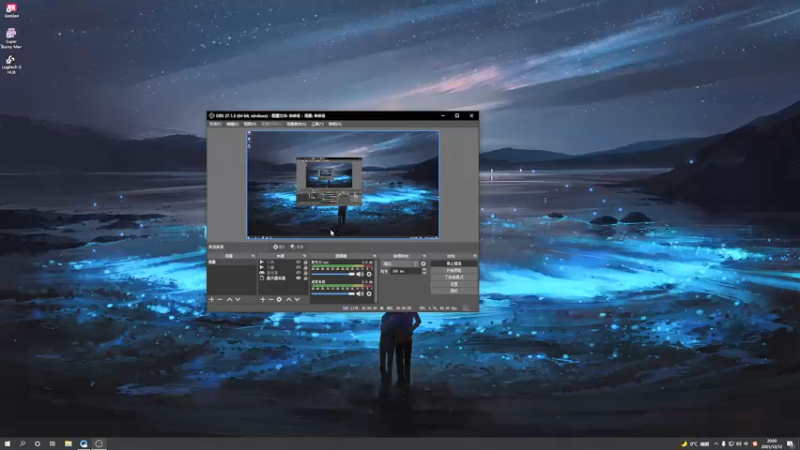This screenshot has width=800, height=450.
Task: Move the scene down in the Scenes dock
Action: tap(238, 299)
